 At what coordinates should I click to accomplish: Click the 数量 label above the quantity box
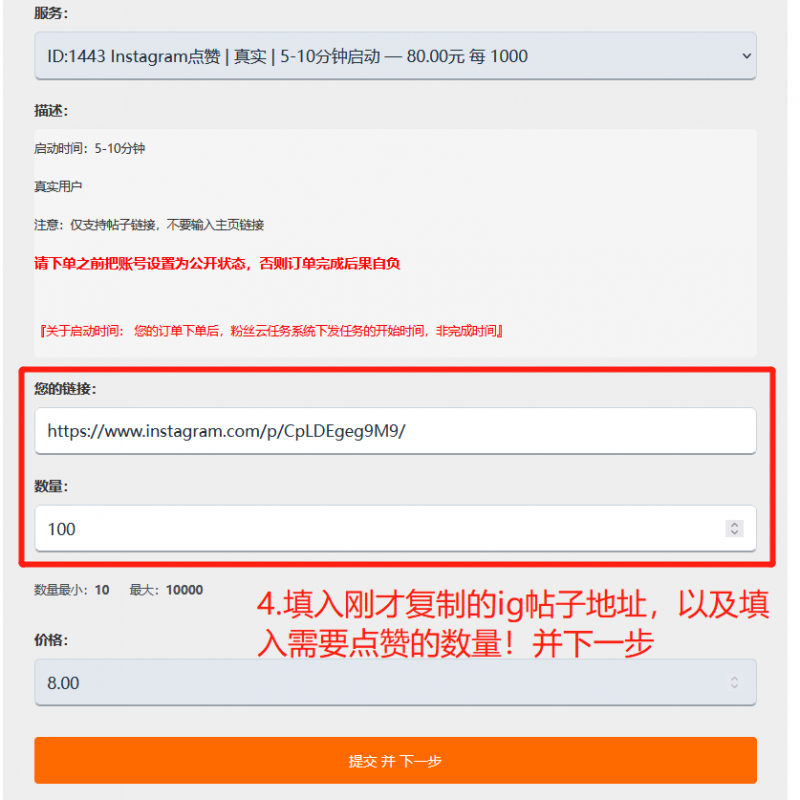coord(51,486)
